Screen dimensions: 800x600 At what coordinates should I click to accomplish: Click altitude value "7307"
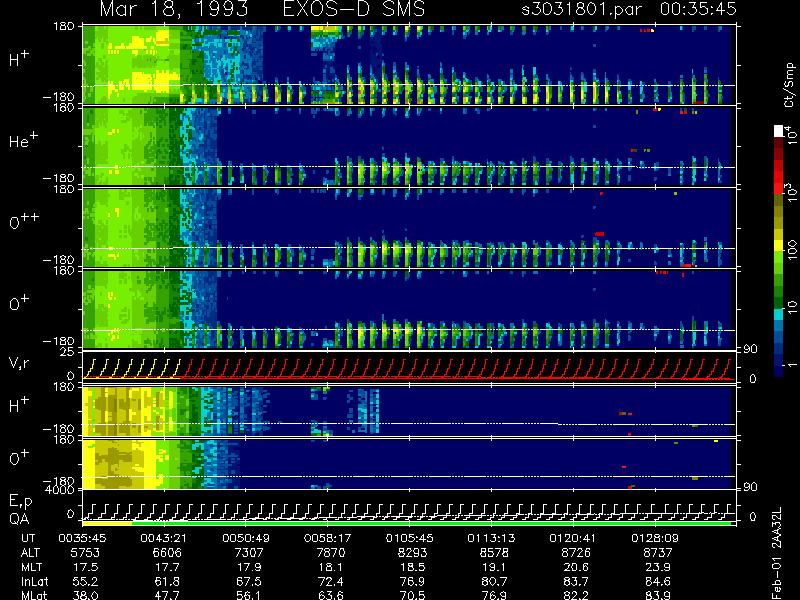[248, 553]
